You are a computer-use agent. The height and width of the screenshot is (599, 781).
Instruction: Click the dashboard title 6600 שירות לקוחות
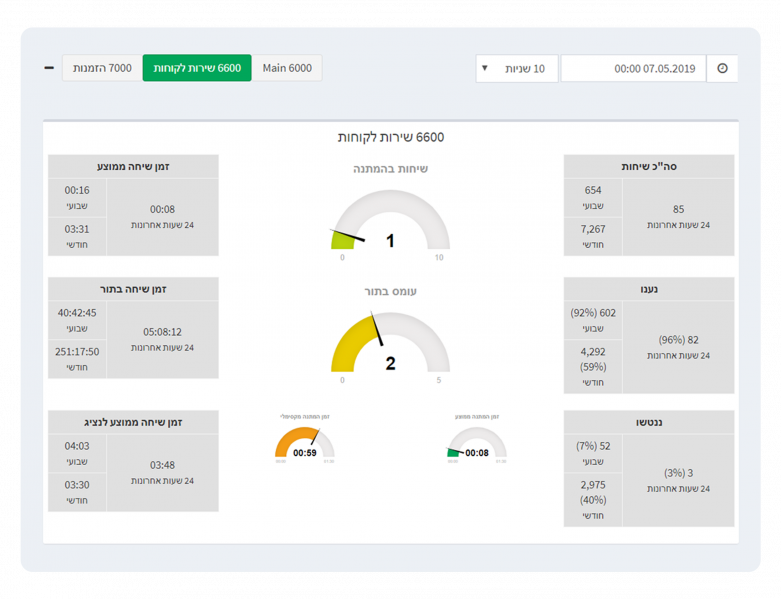390,137
